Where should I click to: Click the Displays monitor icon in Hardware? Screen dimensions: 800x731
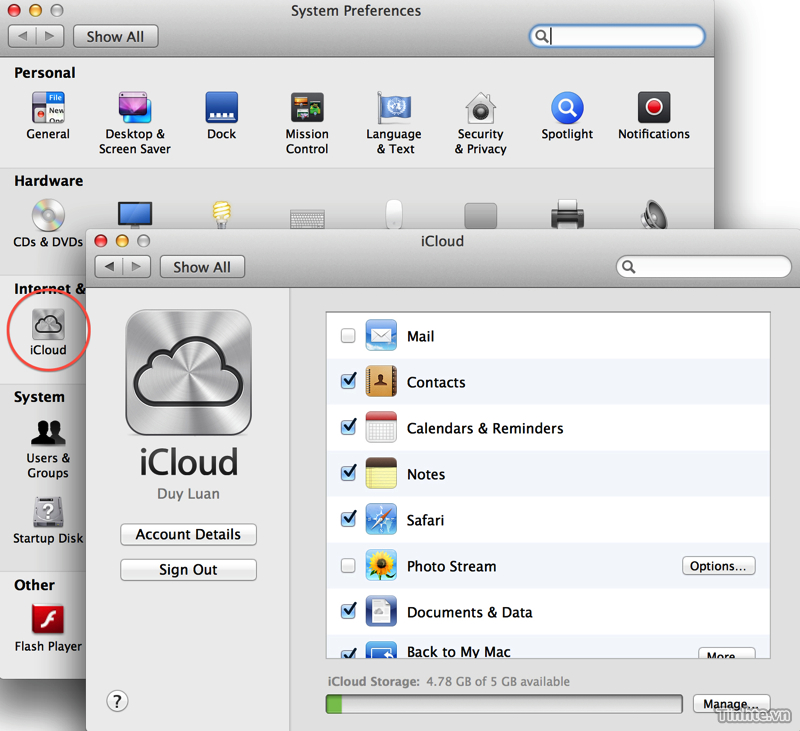coord(135,214)
